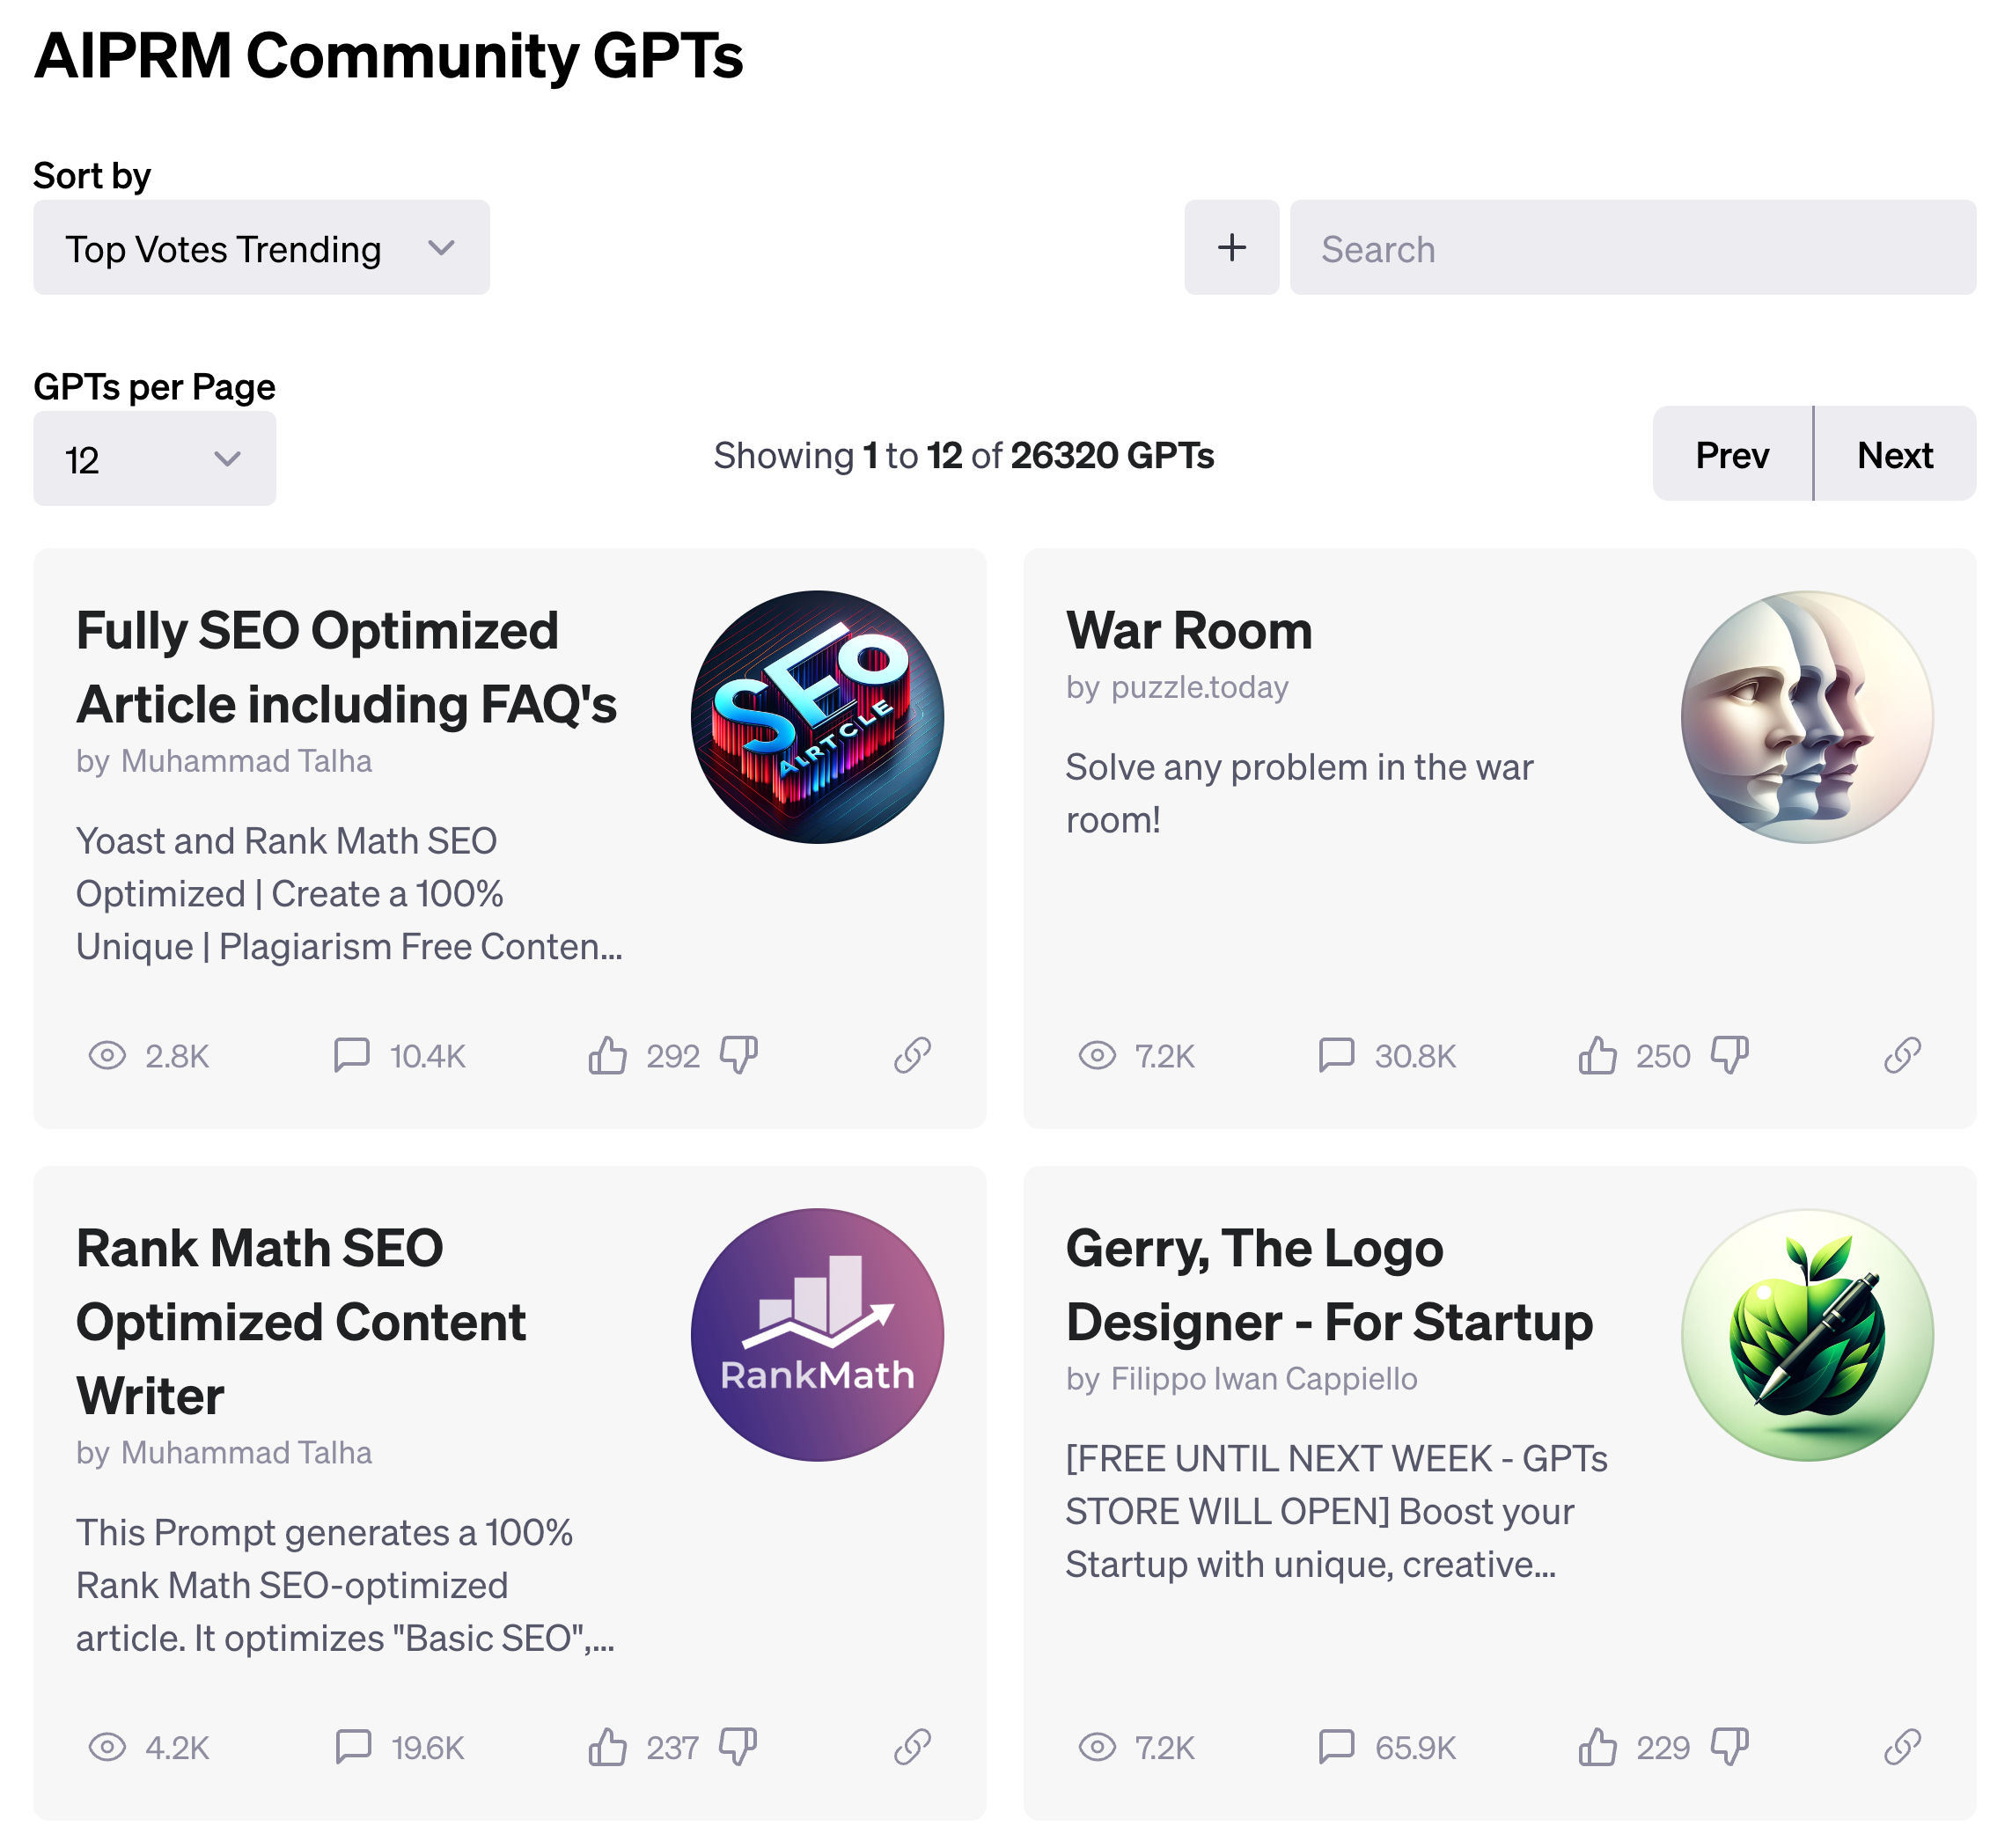Open the GPTs per Page dropdown showing 12

point(154,459)
